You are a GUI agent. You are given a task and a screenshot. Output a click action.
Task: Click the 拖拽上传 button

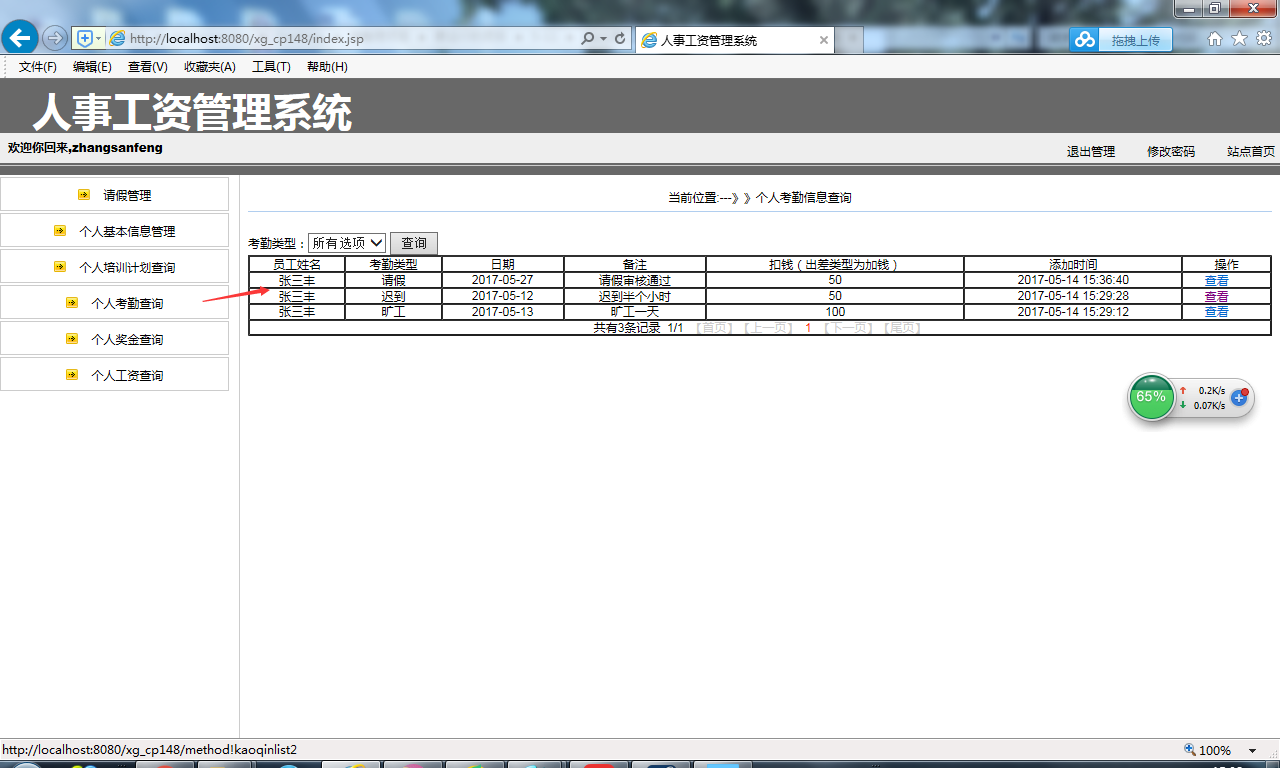1135,40
